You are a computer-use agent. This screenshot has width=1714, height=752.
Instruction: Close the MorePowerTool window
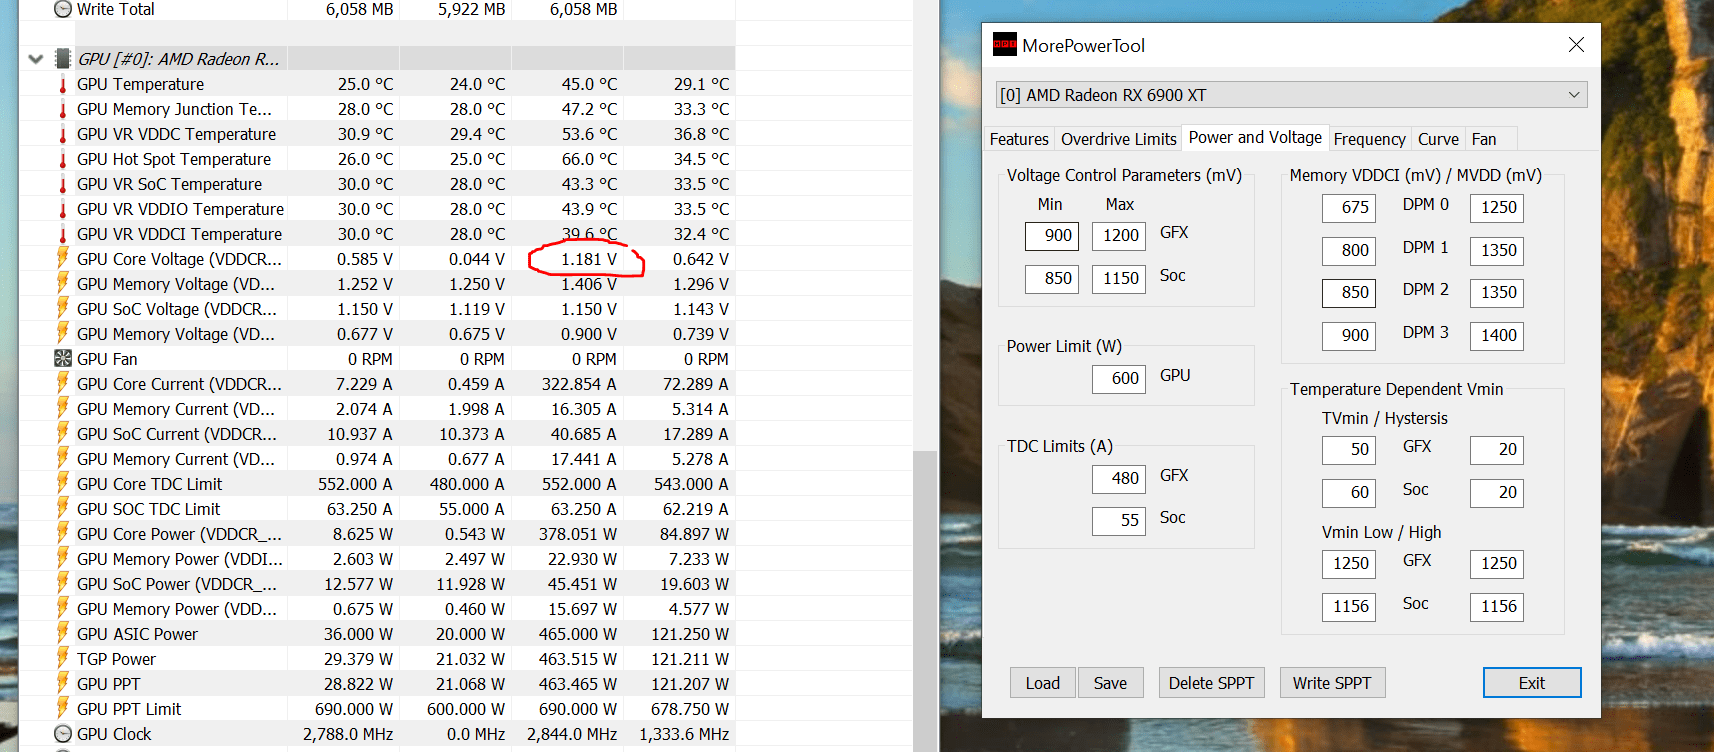pyautogui.click(x=1576, y=45)
